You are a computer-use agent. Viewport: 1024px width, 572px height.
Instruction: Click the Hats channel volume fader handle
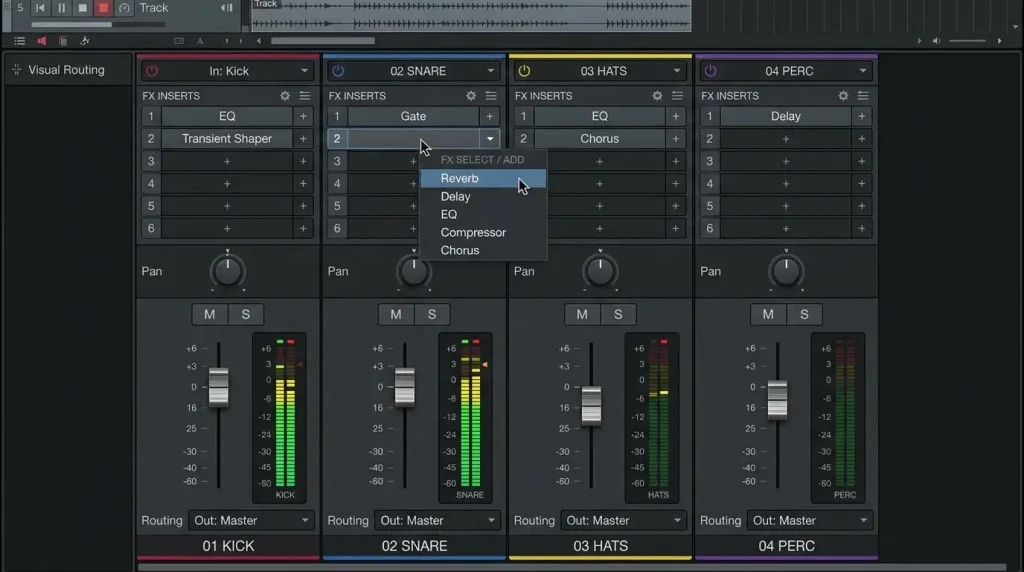click(x=591, y=405)
